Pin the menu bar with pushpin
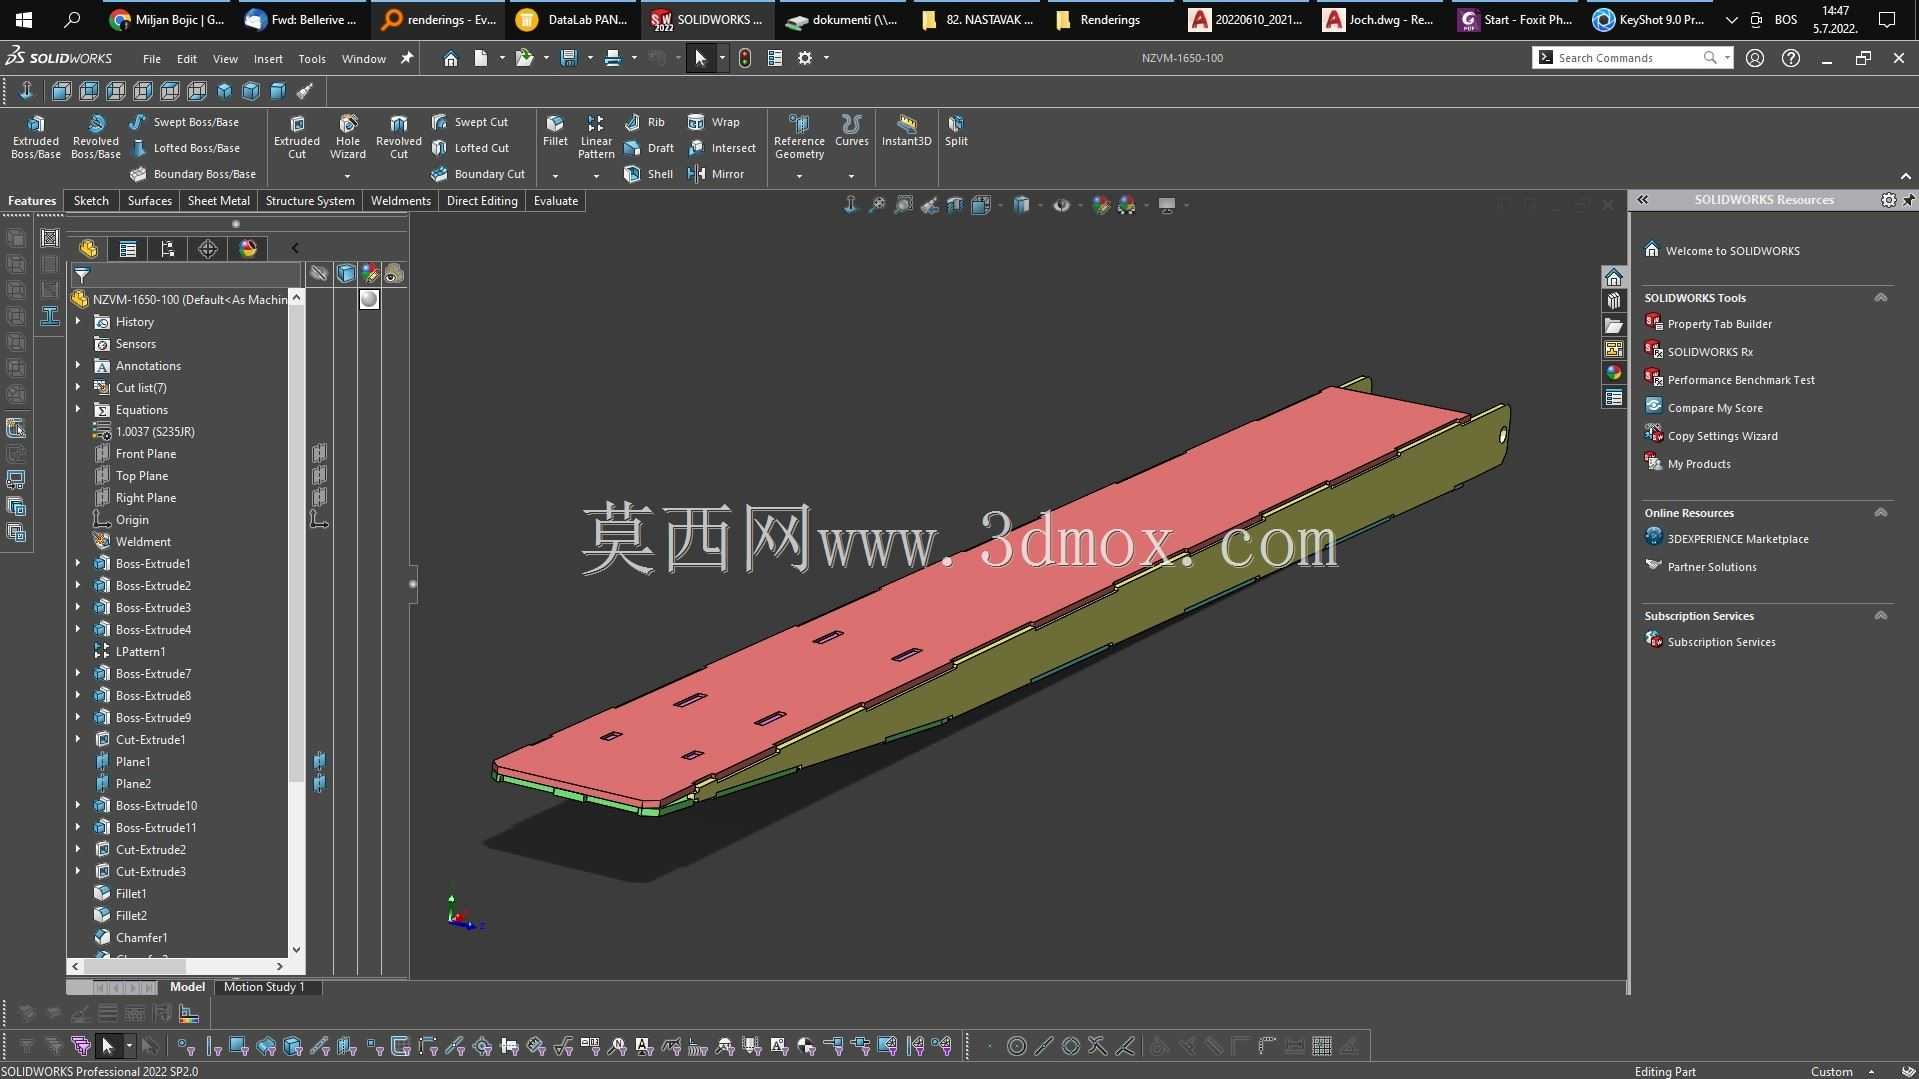This screenshot has height=1079, width=1919. 406,58
